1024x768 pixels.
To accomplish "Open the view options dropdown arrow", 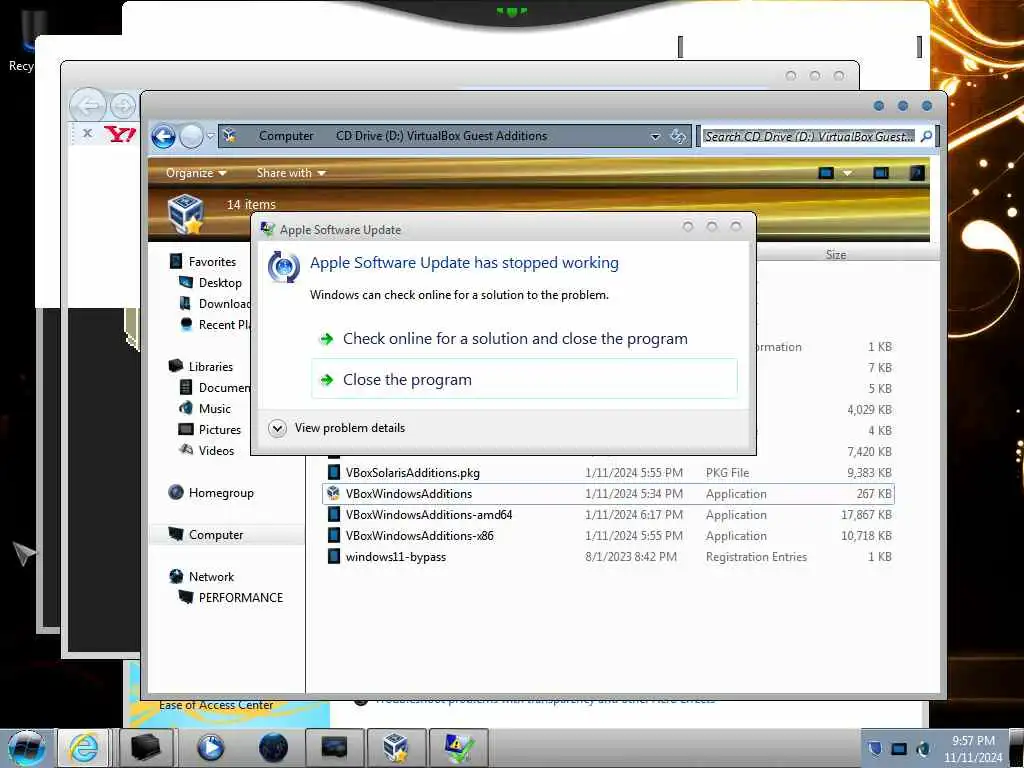I will (847, 173).
